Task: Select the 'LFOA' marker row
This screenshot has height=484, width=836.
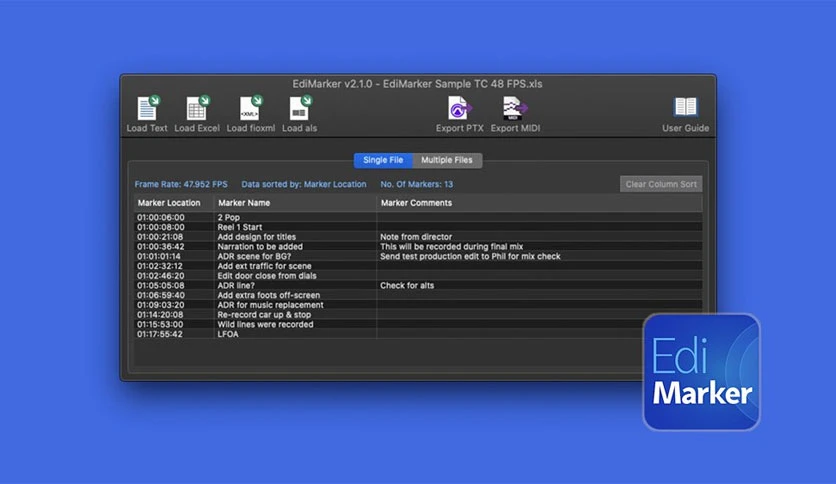Action: coord(418,334)
